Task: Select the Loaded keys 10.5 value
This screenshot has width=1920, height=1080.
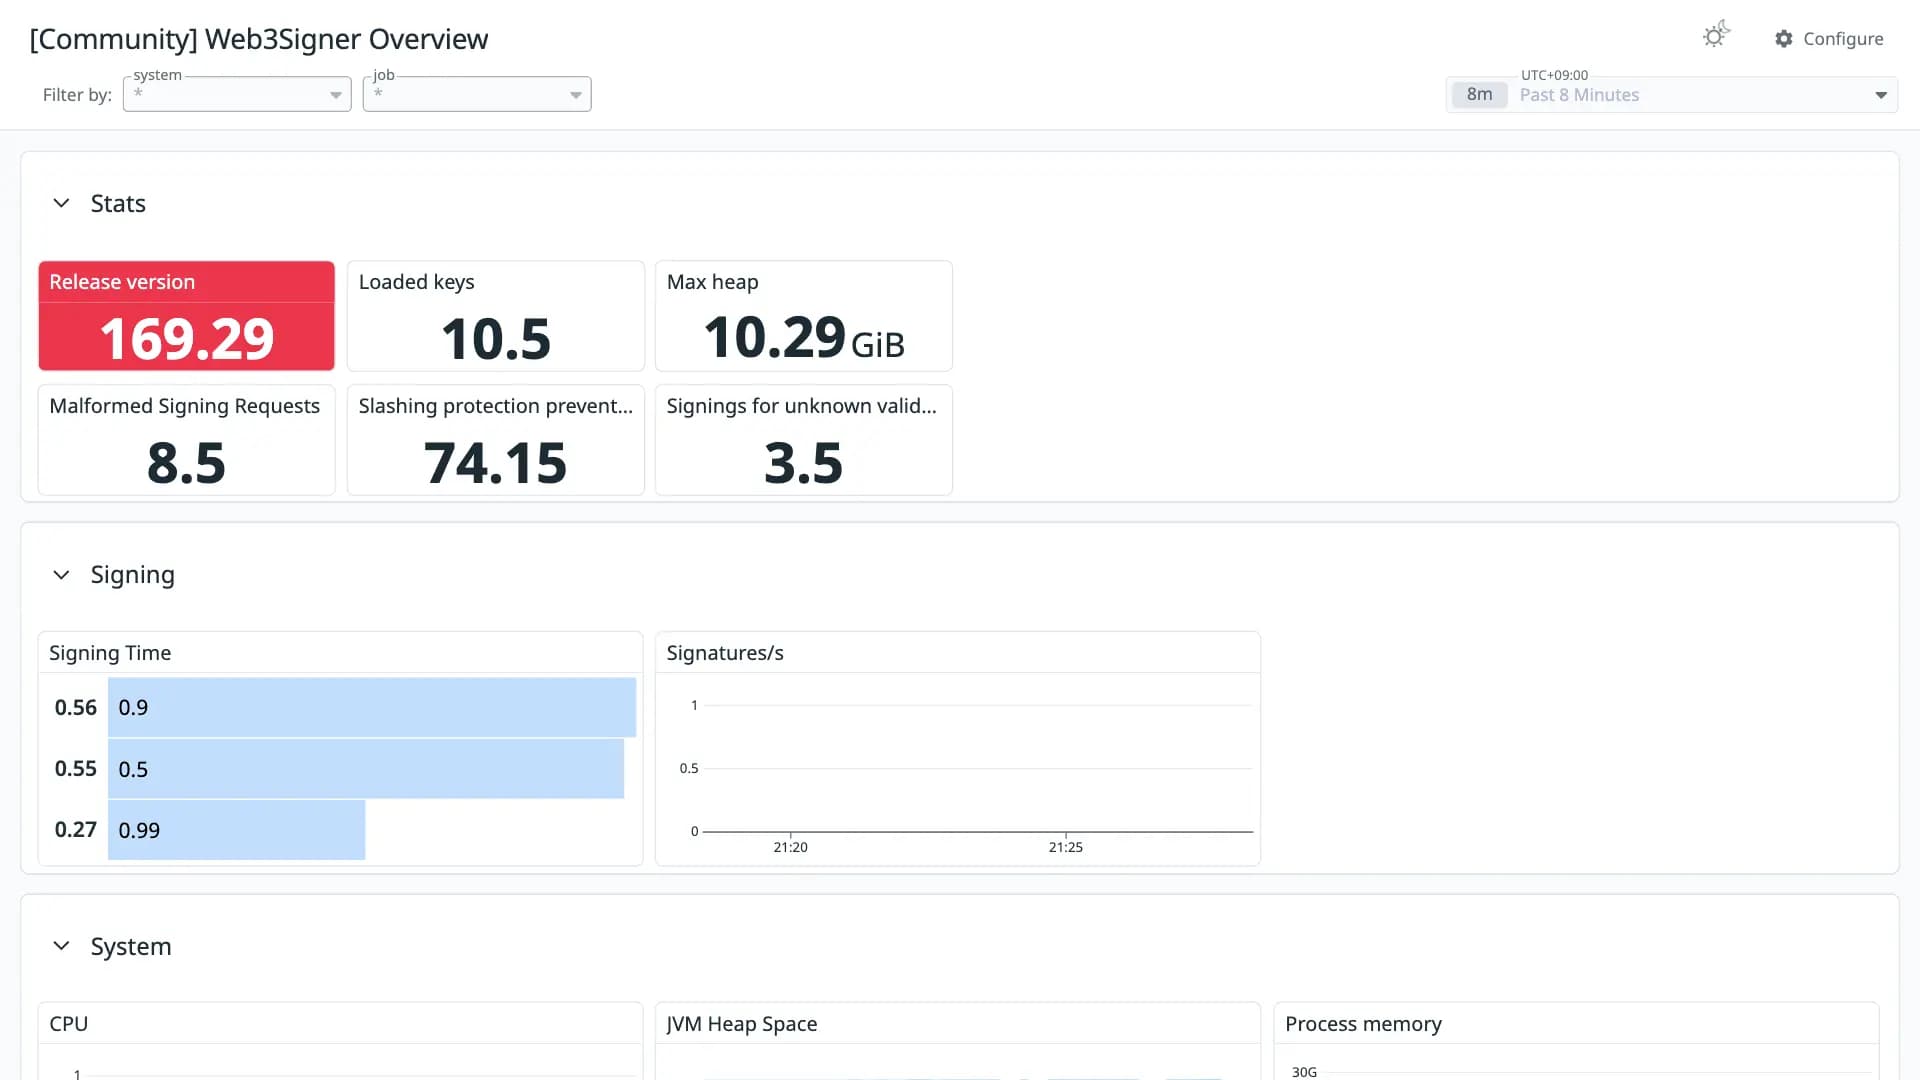Action: click(x=496, y=339)
